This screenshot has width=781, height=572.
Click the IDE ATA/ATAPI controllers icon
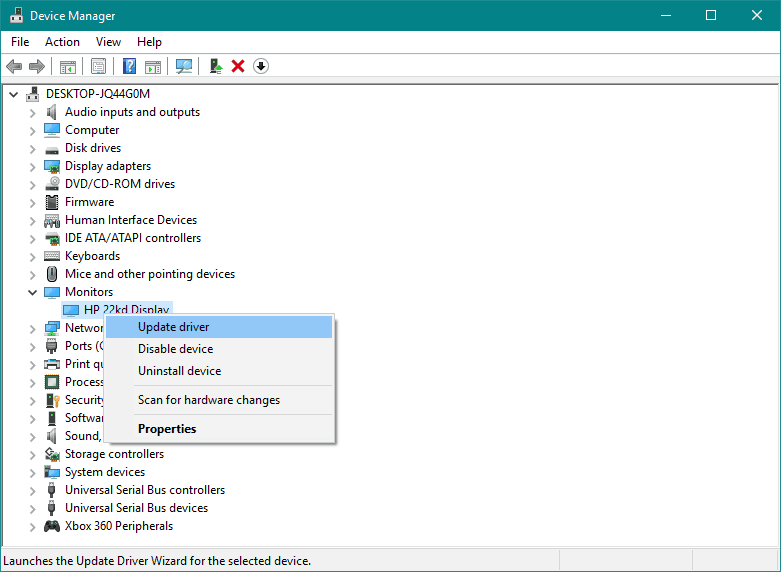point(52,239)
